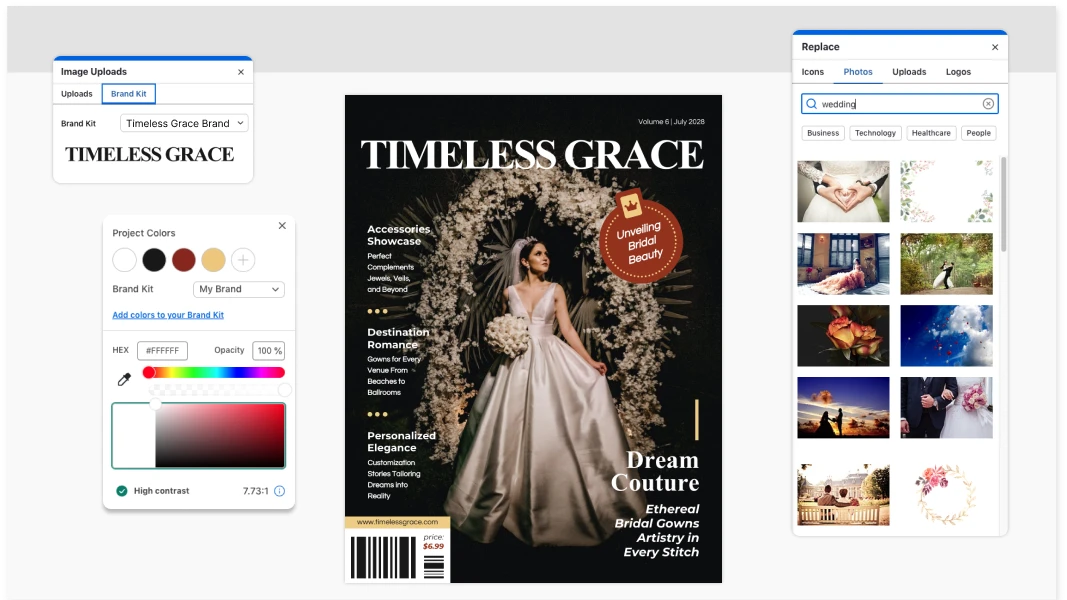1067x600 pixels.
Task: Click the wedding photo search field
Action: pos(900,104)
